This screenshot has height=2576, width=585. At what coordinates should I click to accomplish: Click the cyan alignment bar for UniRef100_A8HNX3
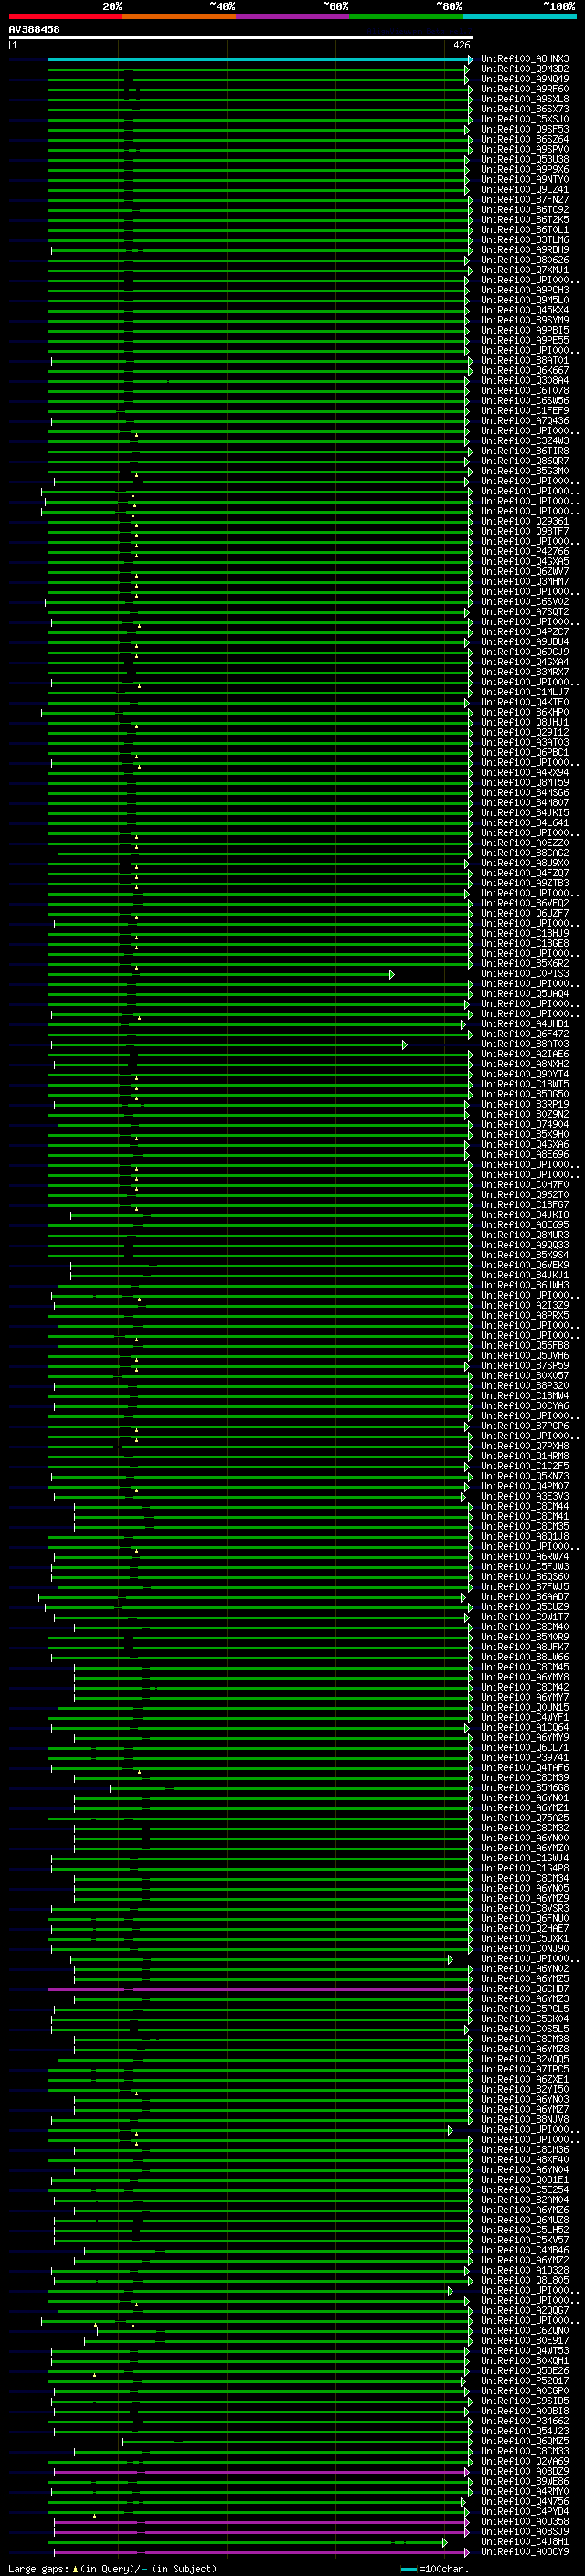(259, 59)
